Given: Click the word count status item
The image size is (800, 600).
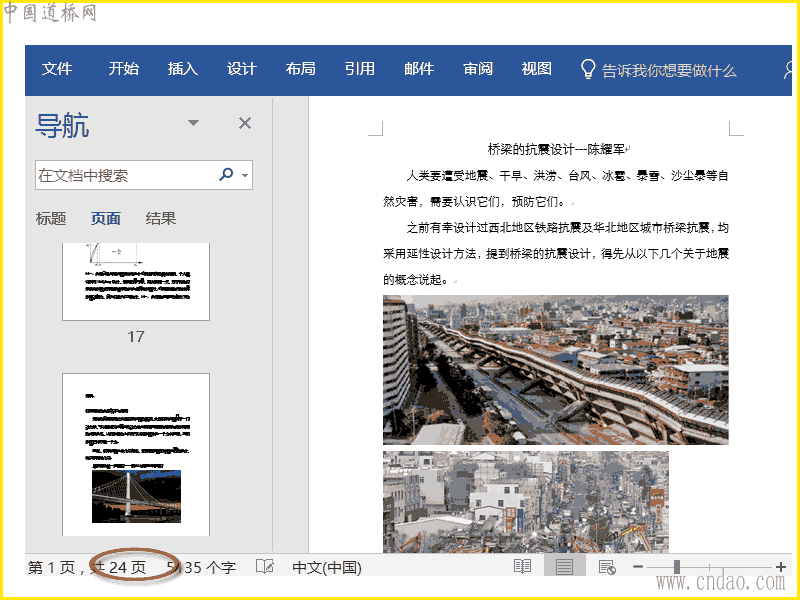Looking at the screenshot, I should pyautogui.click(x=201, y=567).
